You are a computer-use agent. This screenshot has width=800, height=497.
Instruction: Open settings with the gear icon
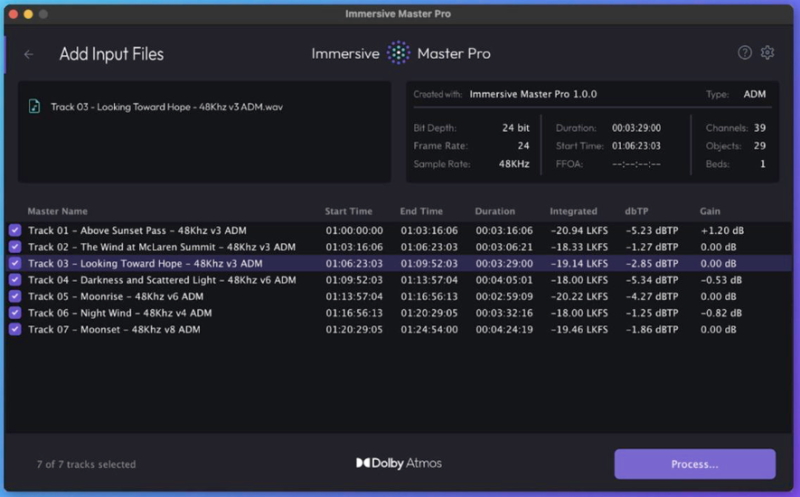coord(767,53)
